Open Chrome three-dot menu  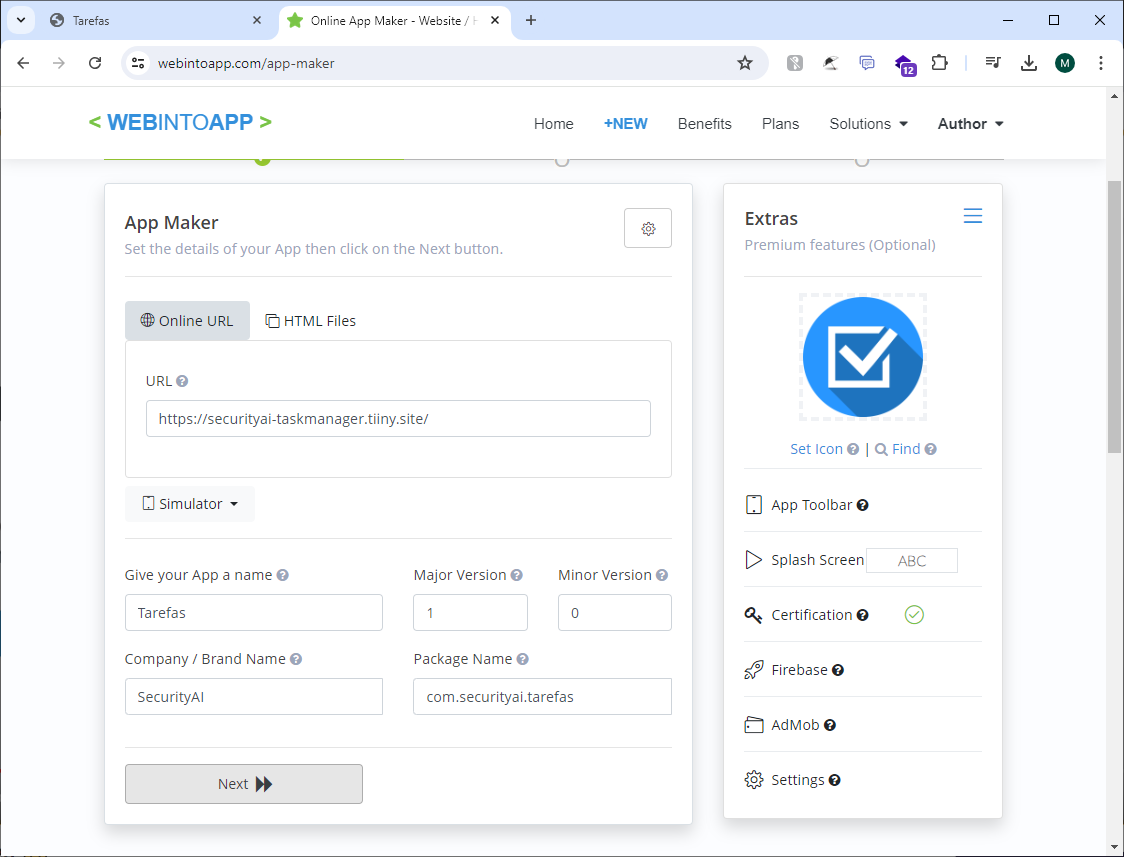1100,63
